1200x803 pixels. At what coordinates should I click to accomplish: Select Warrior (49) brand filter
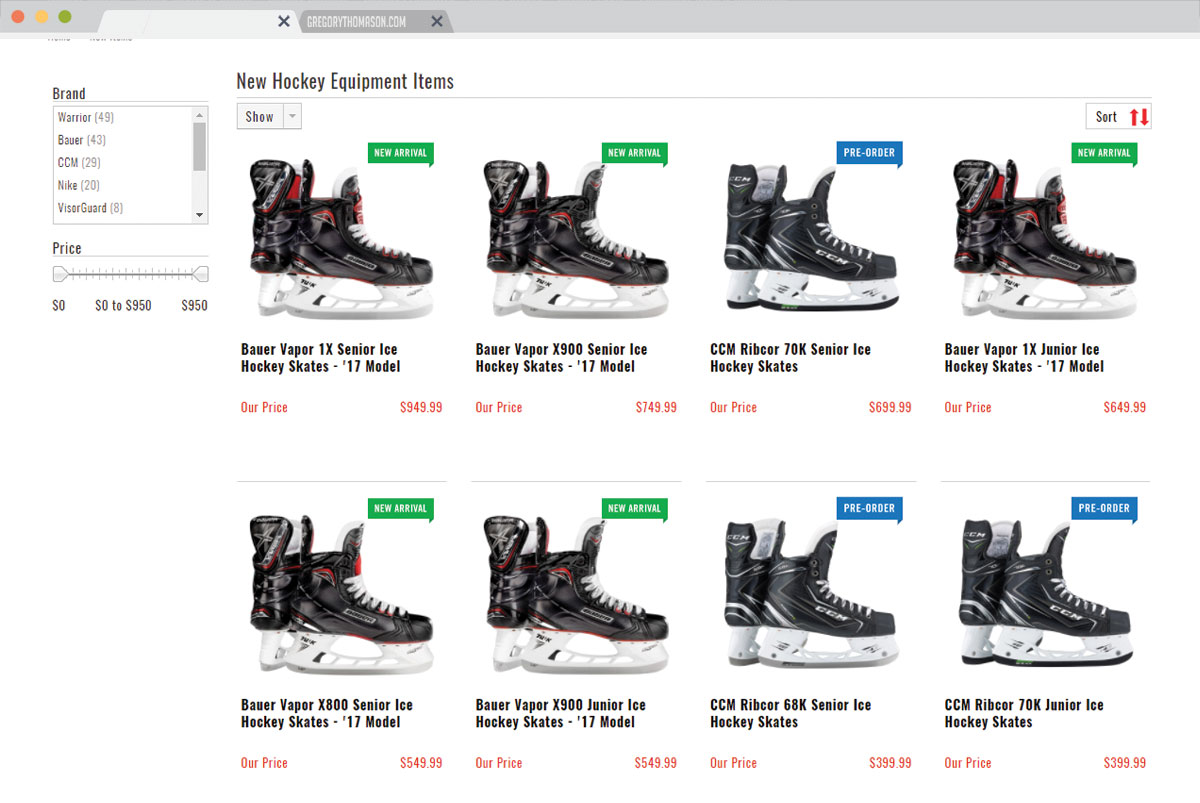pyautogui.click(x=86, y=117)
